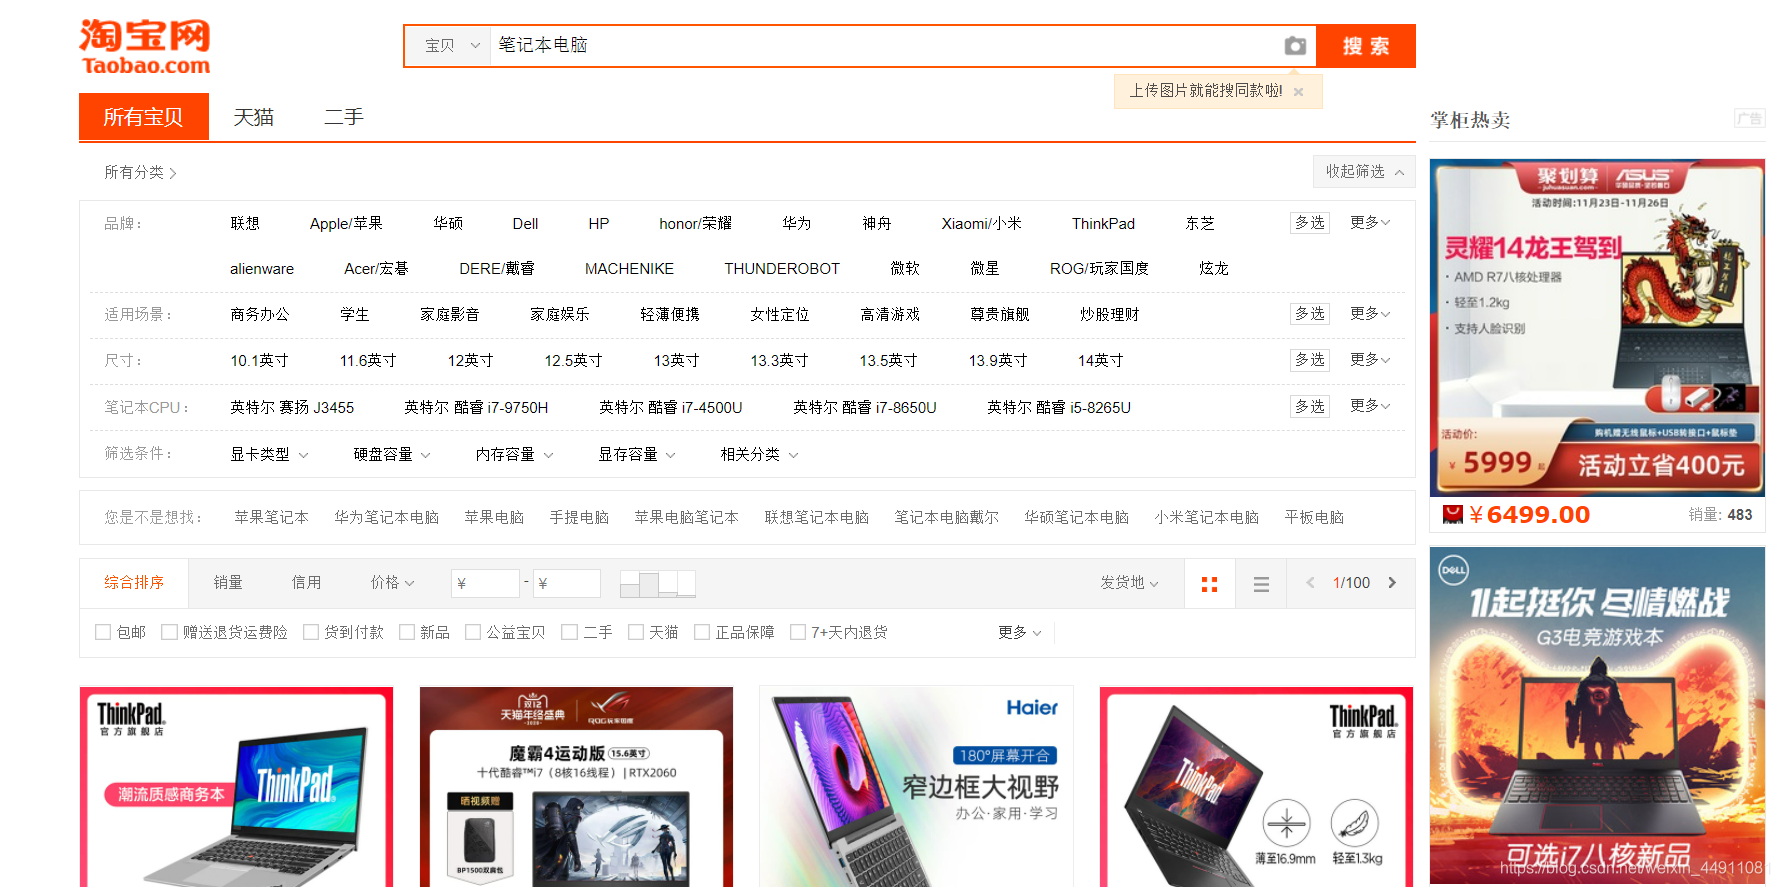The height and width of the screenshot is (887, 1780).
Task: Switch to the 天猫 tab
Action: (x=254, y=117)
